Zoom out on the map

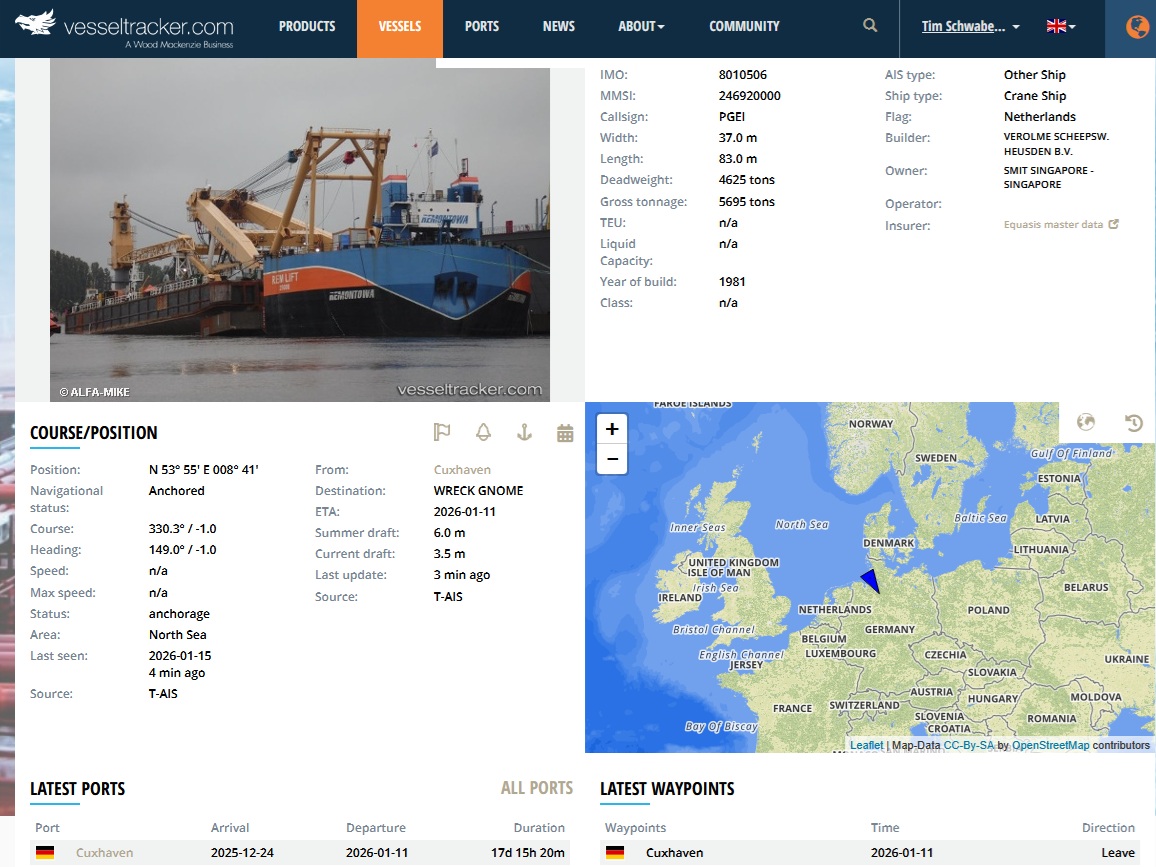click(612, 459)
